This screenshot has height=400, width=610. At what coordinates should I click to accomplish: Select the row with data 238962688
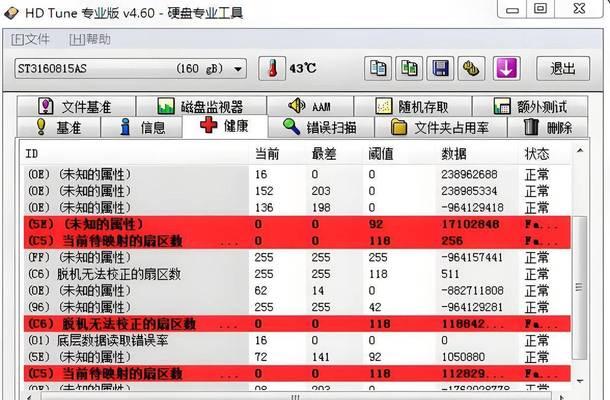point(297,174)
